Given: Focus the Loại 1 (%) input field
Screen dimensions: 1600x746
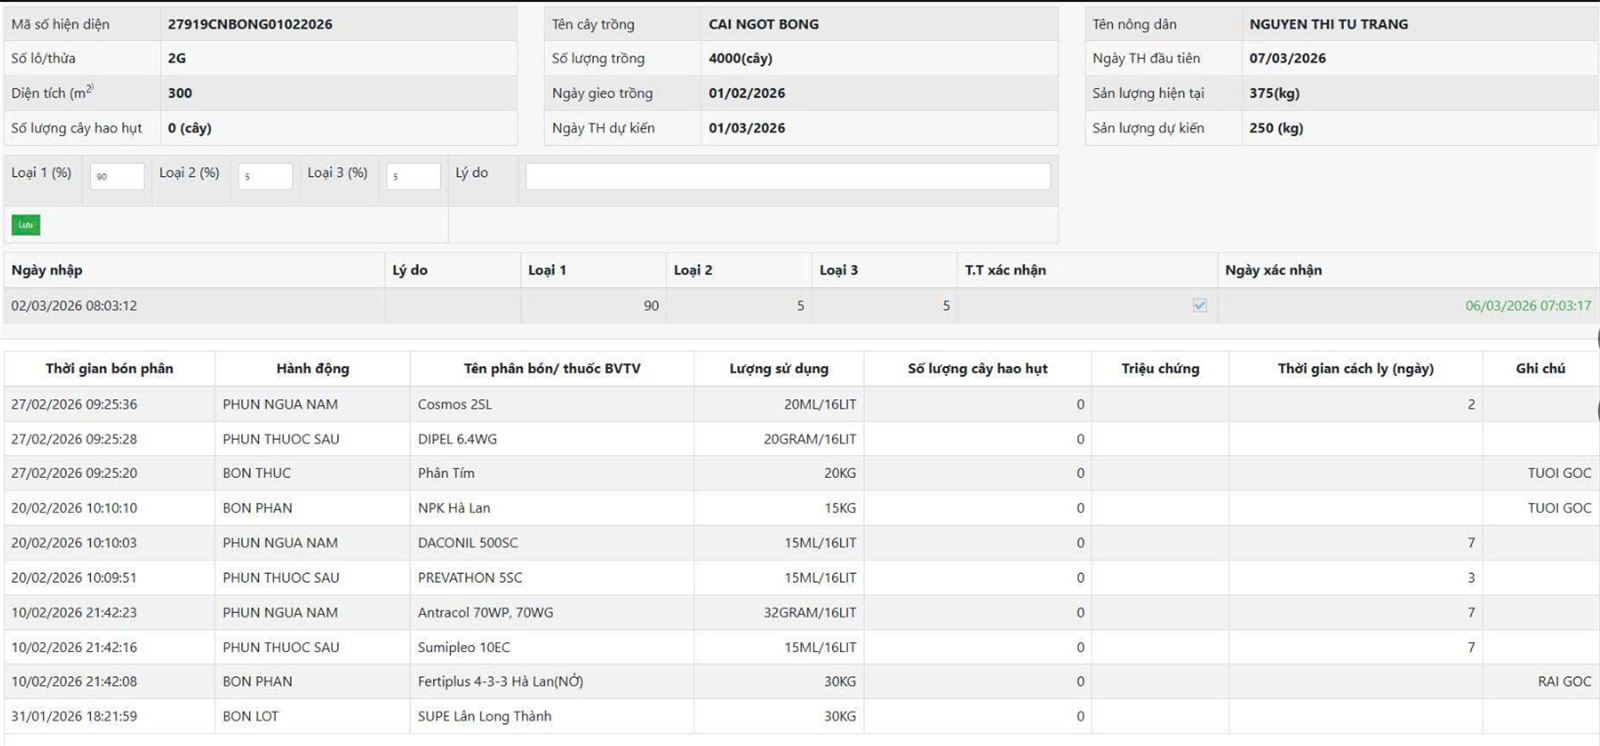Looking at the screenshot, I should pos(117,176).
